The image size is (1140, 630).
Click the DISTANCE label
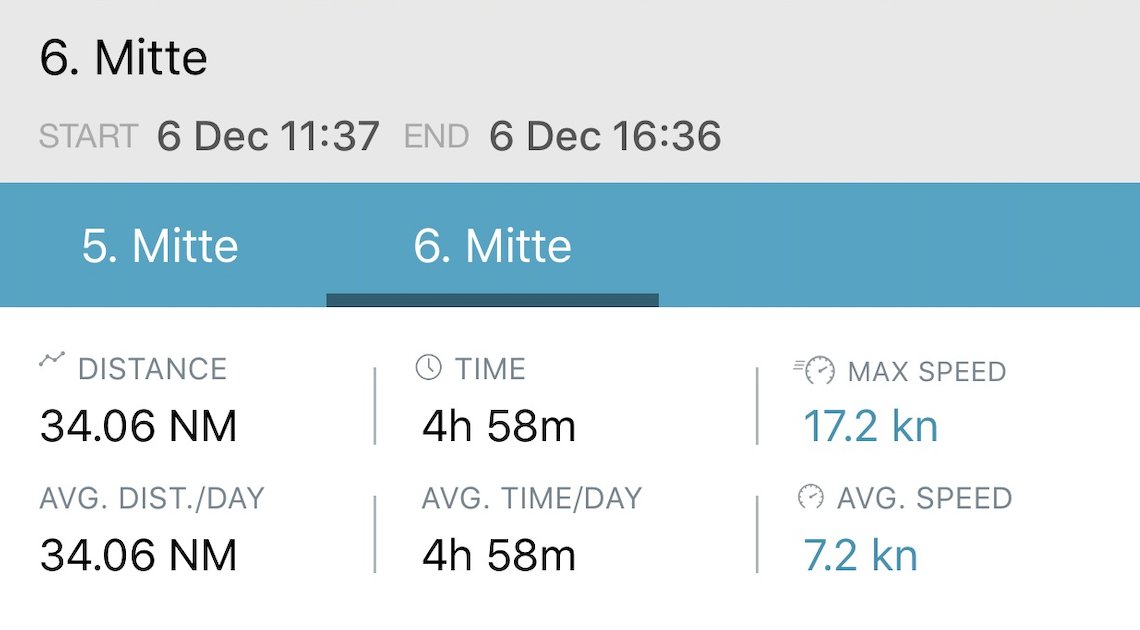tap(152, 369)
